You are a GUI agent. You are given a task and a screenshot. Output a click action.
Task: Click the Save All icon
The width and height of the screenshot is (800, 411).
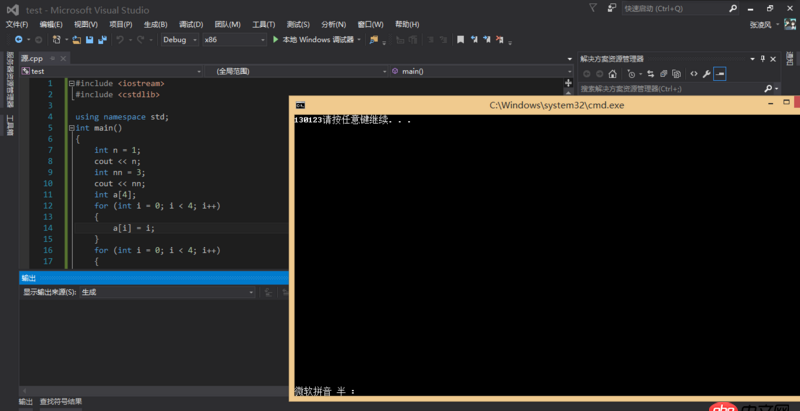pyautogui.click(x=103, y=40)
